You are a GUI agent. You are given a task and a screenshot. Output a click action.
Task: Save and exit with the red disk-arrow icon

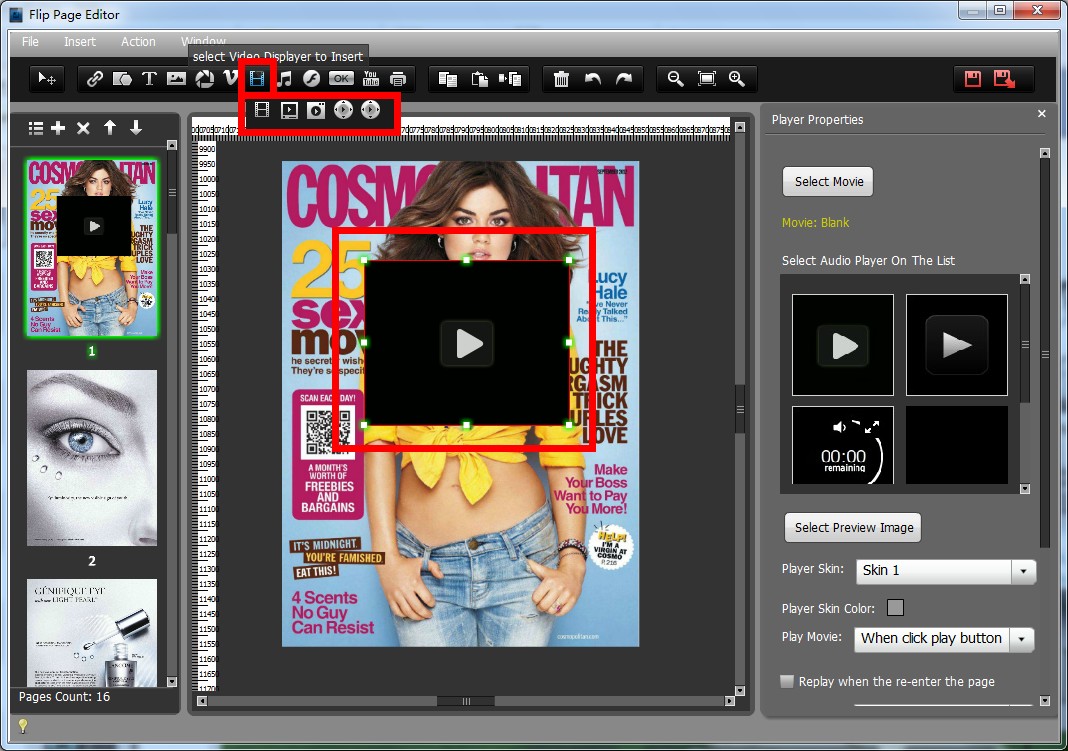click(x=1004, y=79)
